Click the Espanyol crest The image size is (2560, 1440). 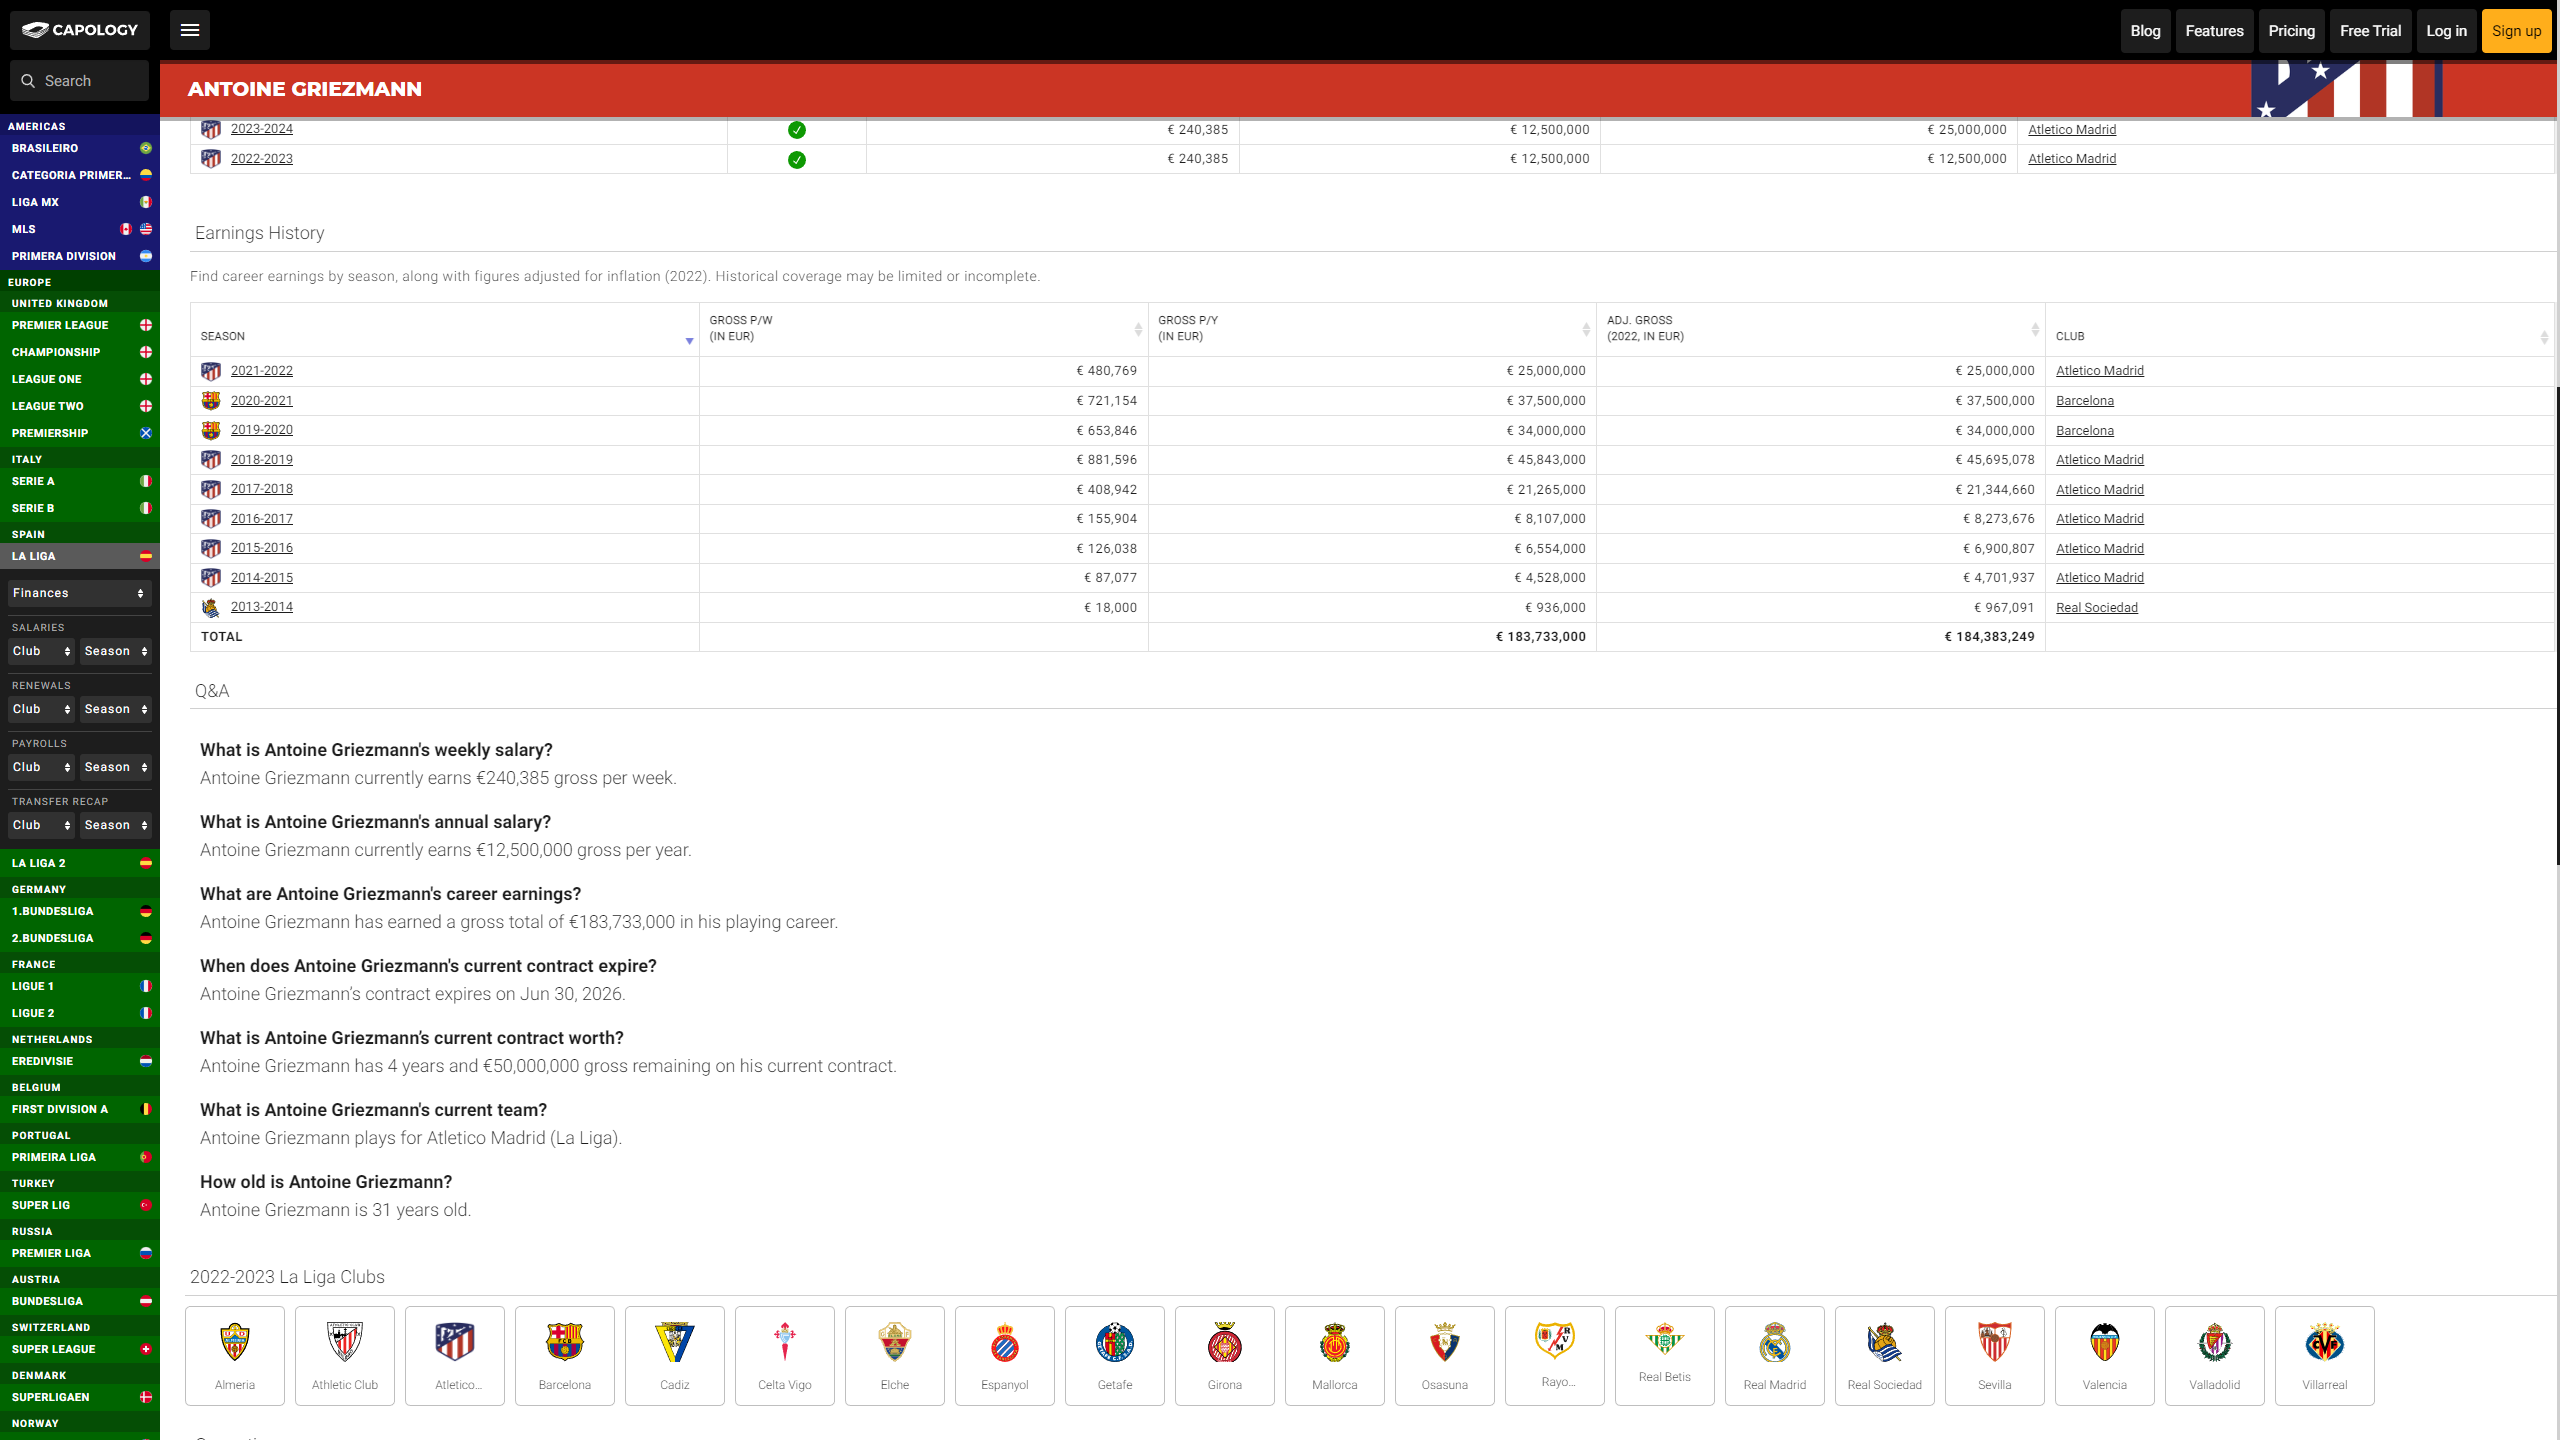[1005, 1342]
